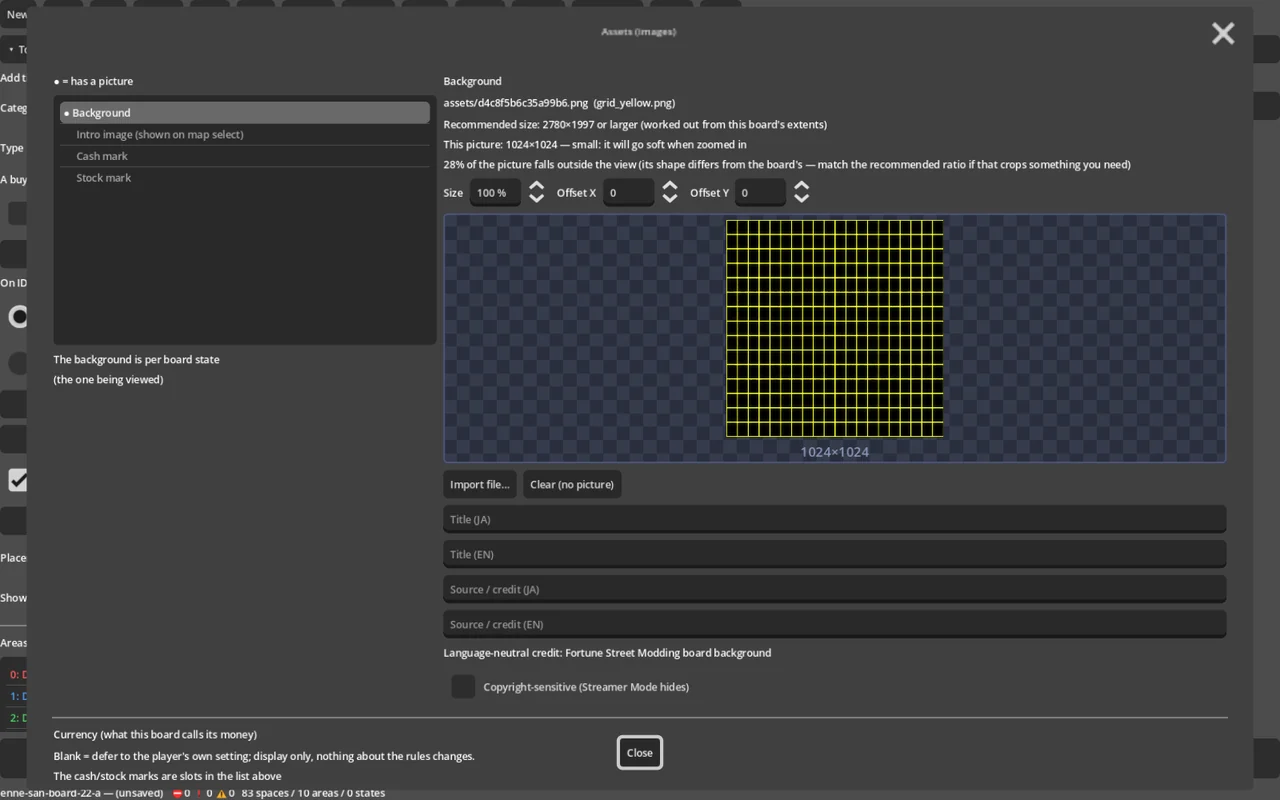Increment Offset X using its up arrow
Viewport: 1280px width, 800px height.
(x=669, y=186)
